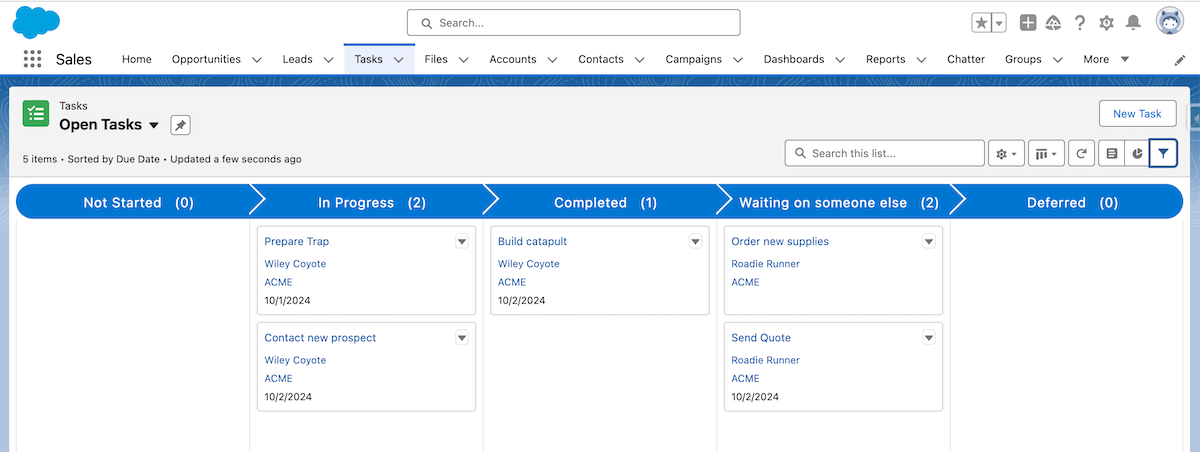Expand the Open Tasks list view dropdown
1200x452 pixels.
(x=154, y=125)
